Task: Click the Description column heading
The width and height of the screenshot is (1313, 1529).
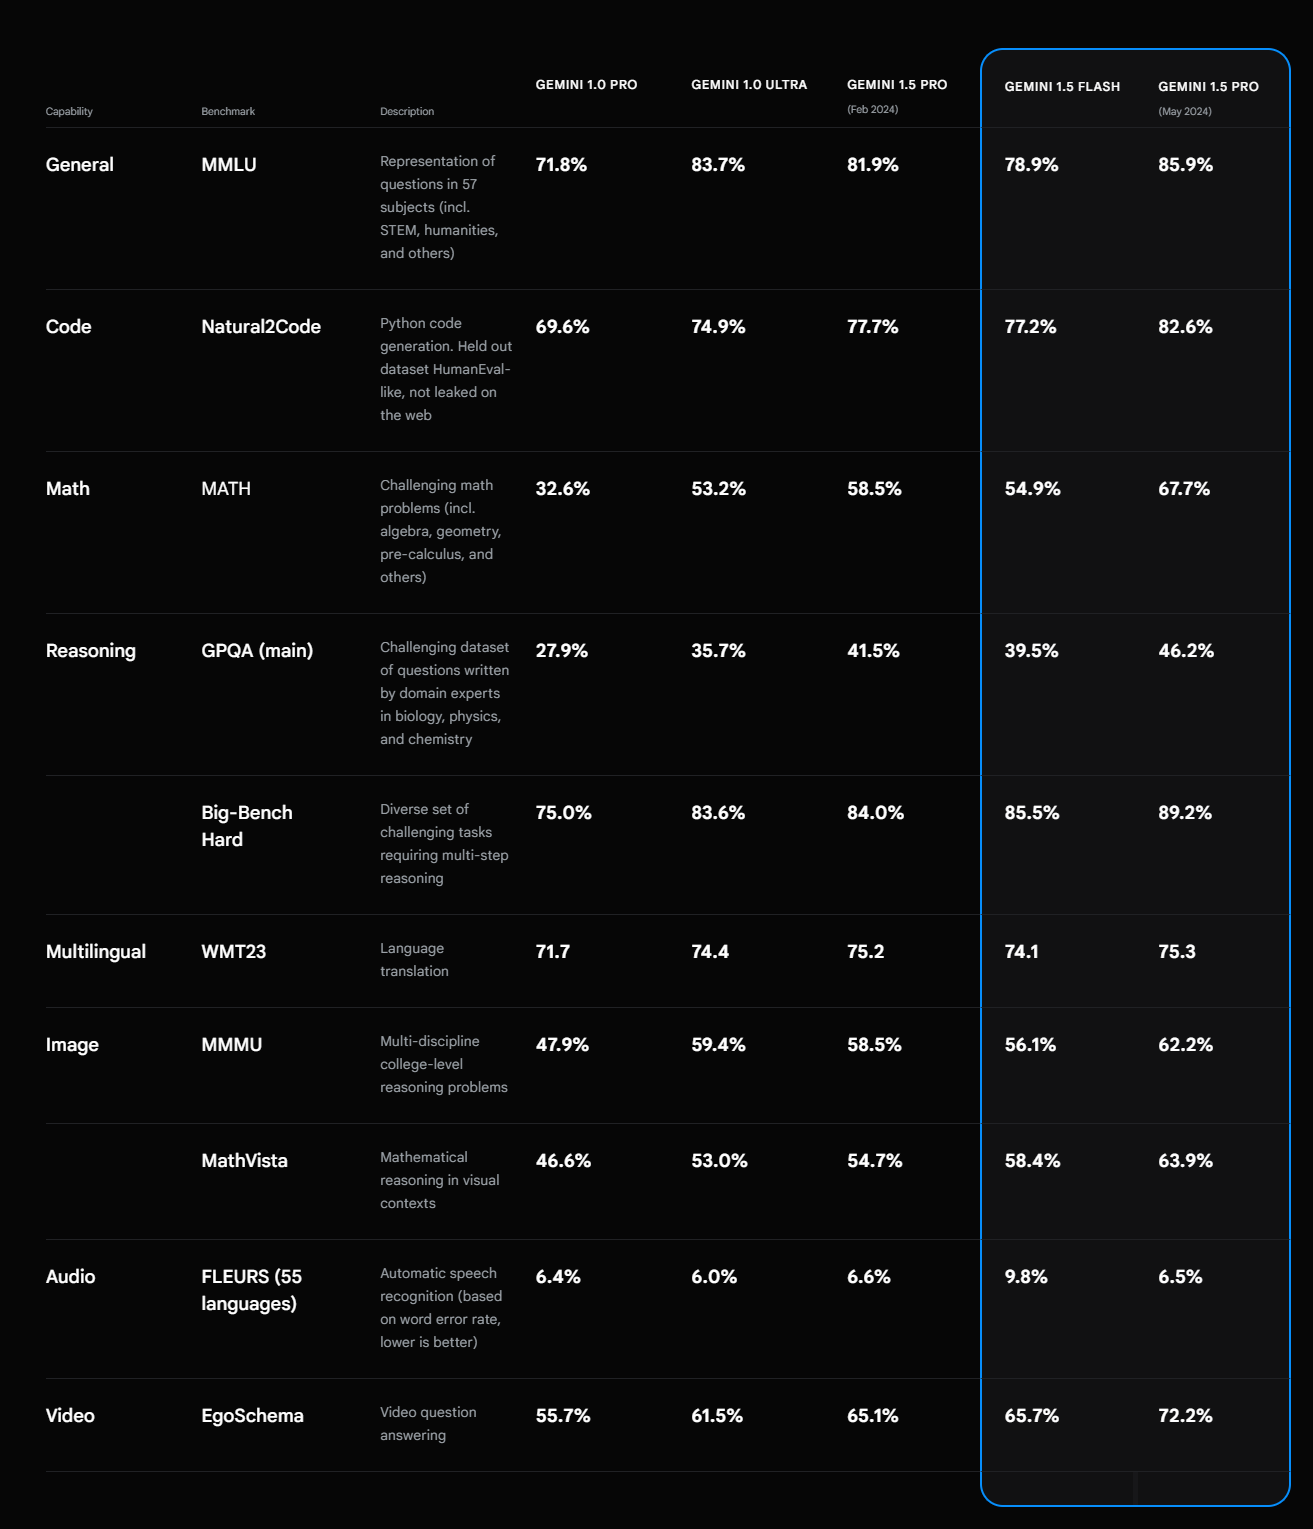Action: (407, 111)
